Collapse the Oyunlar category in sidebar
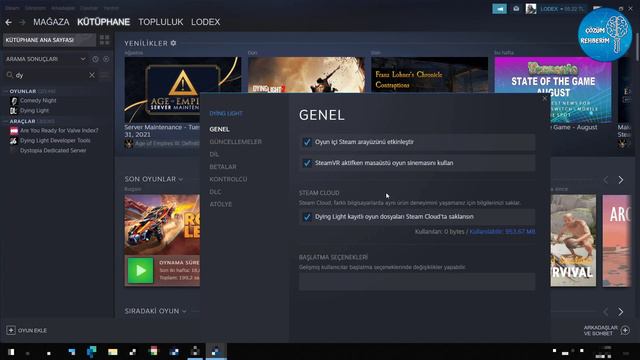The width and height of the screenshot is (640, 360). point(23,91)
